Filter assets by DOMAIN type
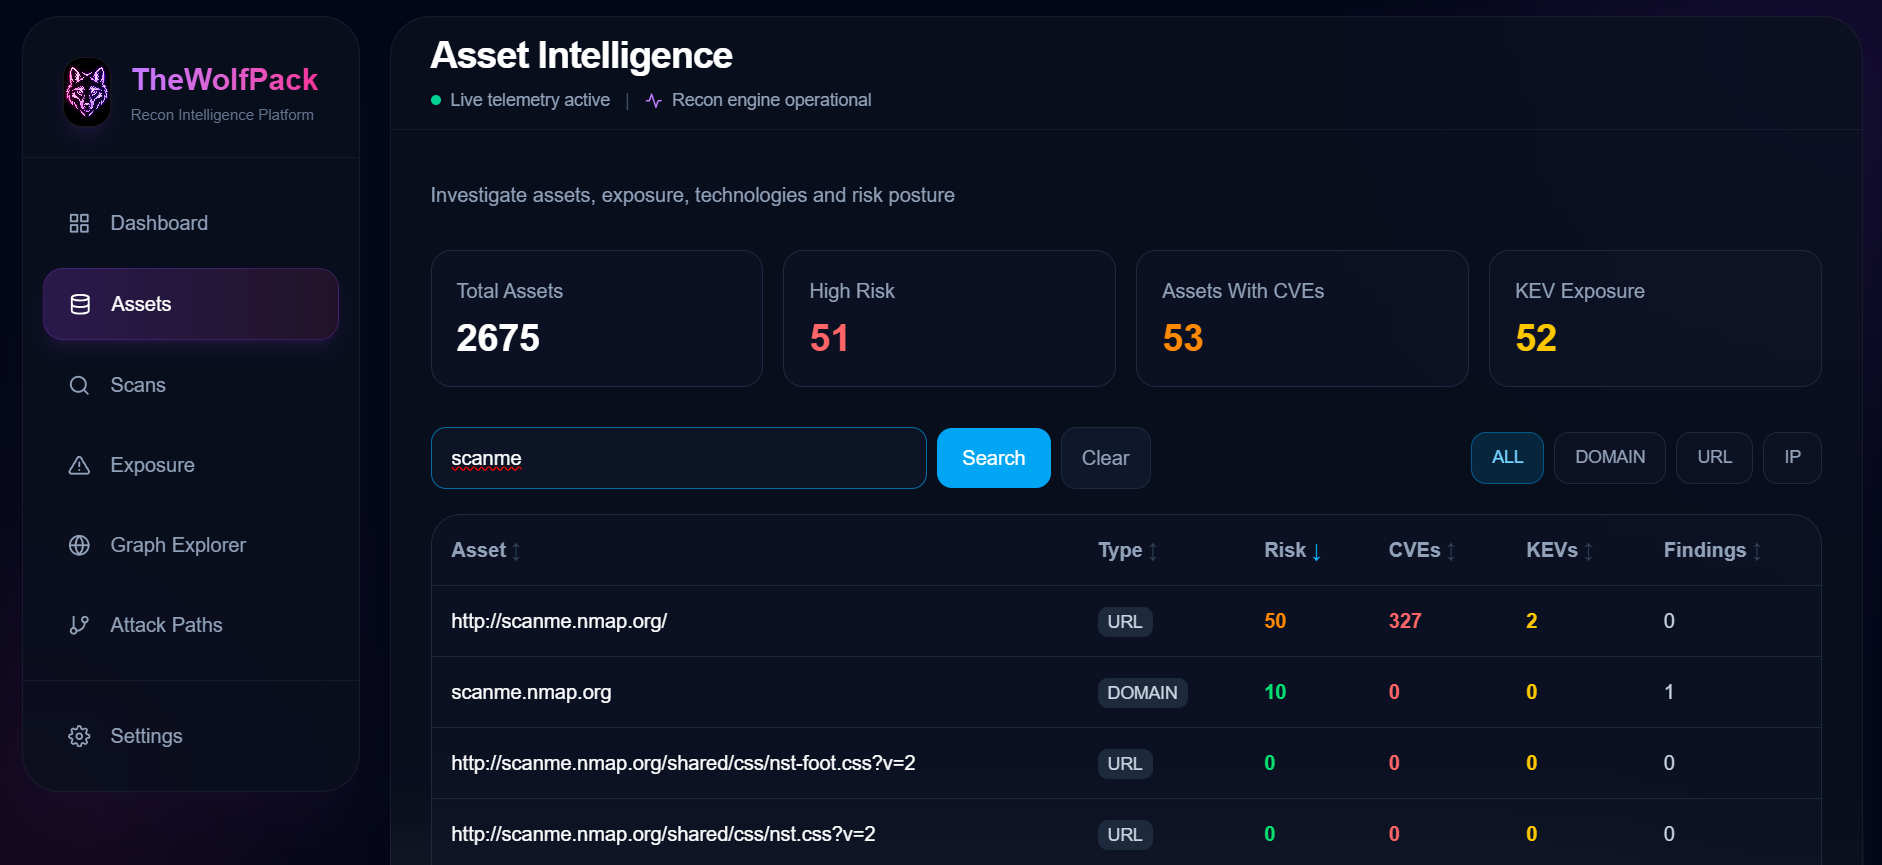Viewport: 1882px width, 865px height. pos(1610,458)
